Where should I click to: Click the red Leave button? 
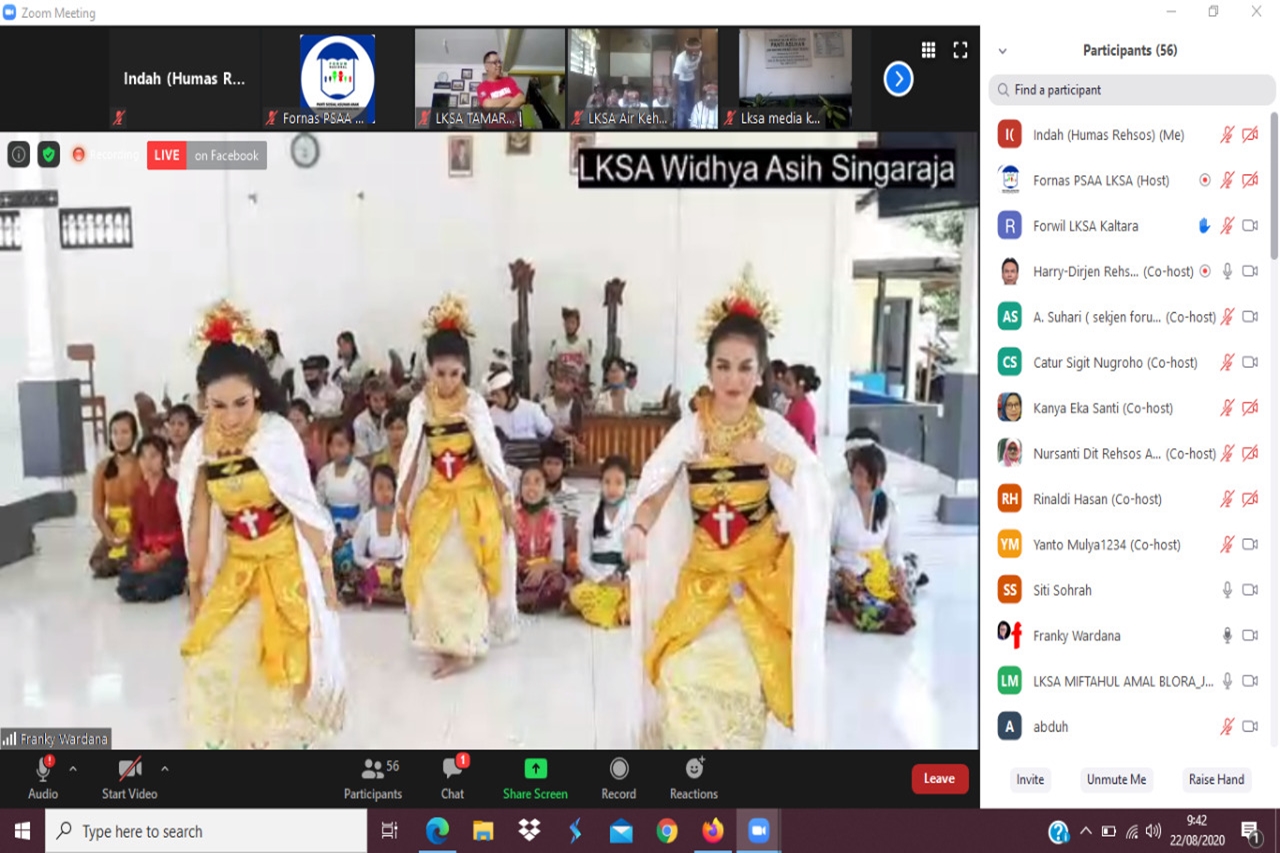939,779
